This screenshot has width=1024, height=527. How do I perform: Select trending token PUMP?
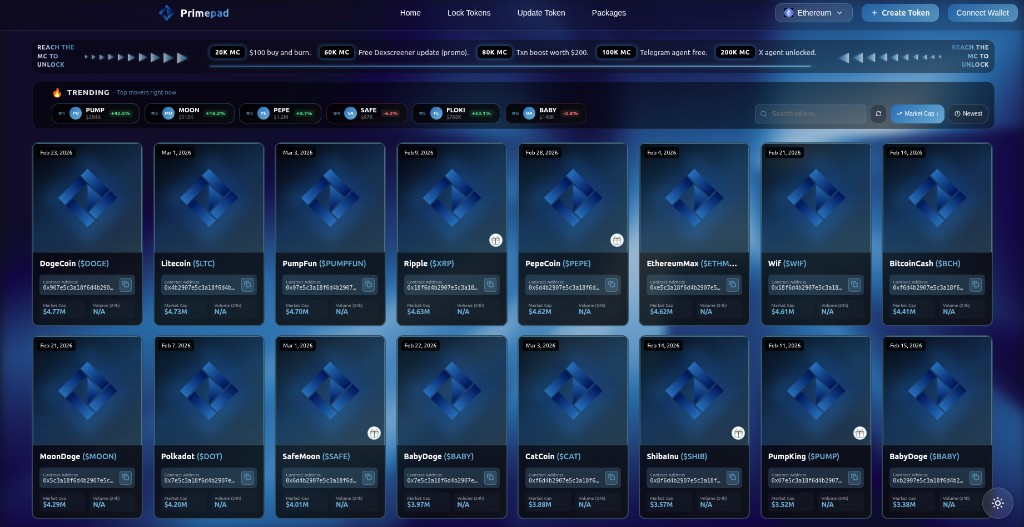(x=95, y=114)
